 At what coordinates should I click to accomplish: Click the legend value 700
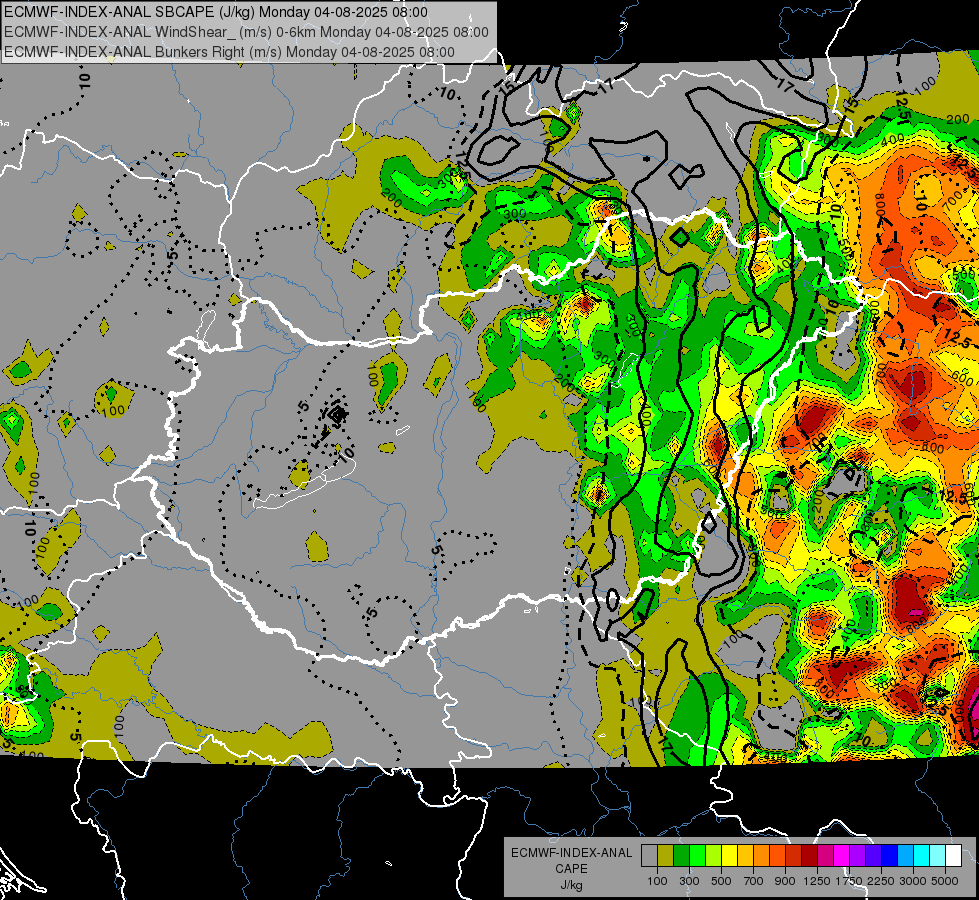[754, 881]
